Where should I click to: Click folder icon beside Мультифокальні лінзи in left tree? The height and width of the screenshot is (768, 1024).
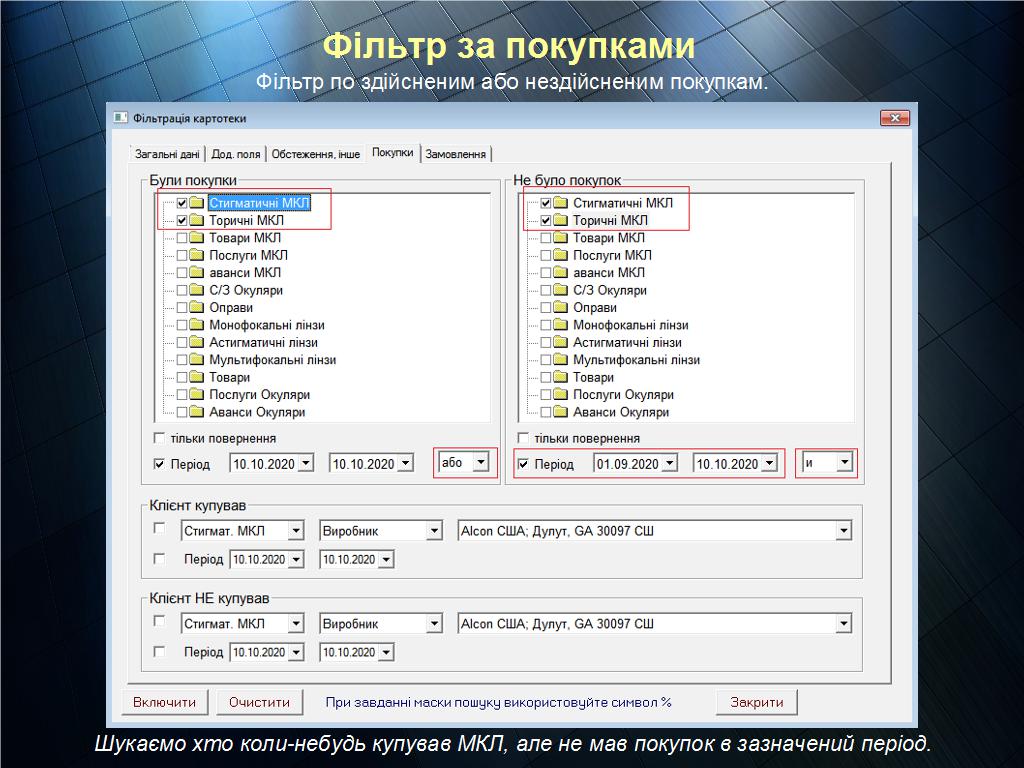tap(197, 360)
